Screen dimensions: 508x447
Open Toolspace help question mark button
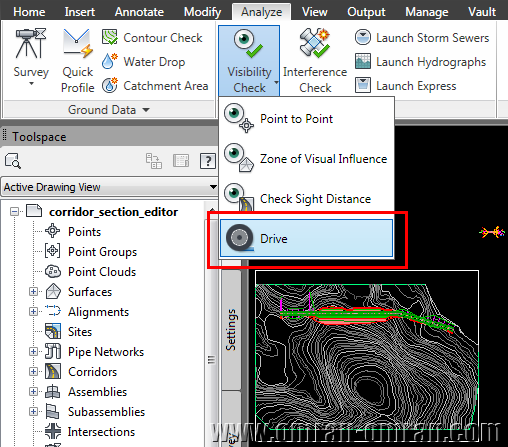click(x=208, y=161)
